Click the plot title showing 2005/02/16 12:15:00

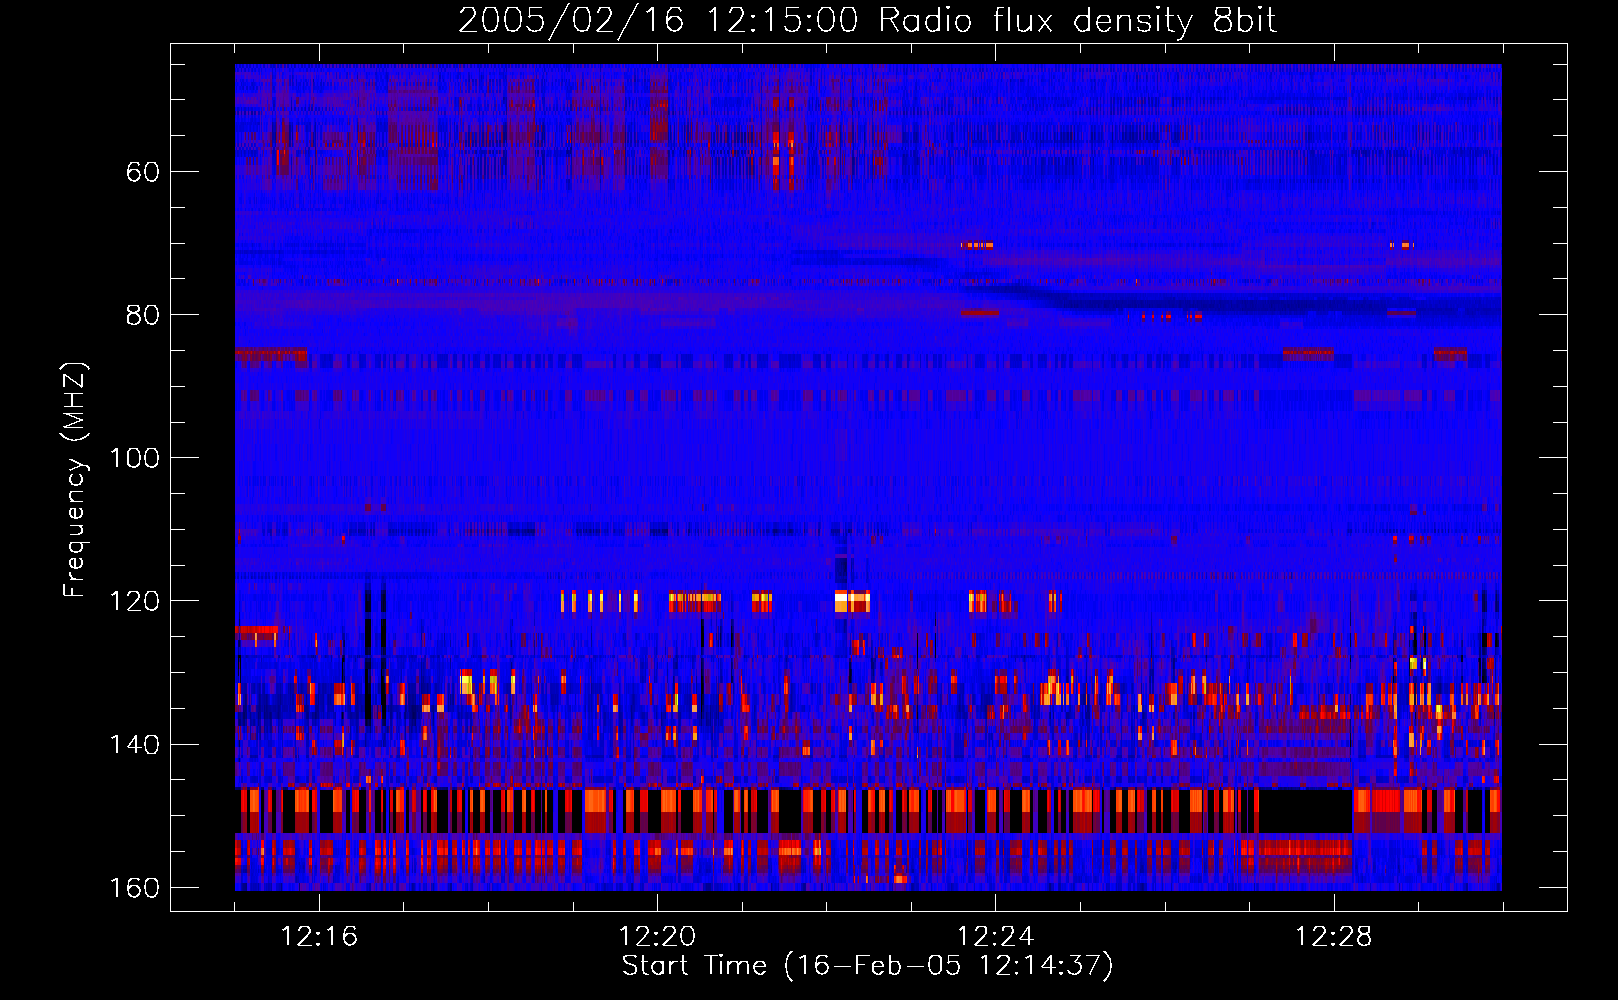pos(867,20)
